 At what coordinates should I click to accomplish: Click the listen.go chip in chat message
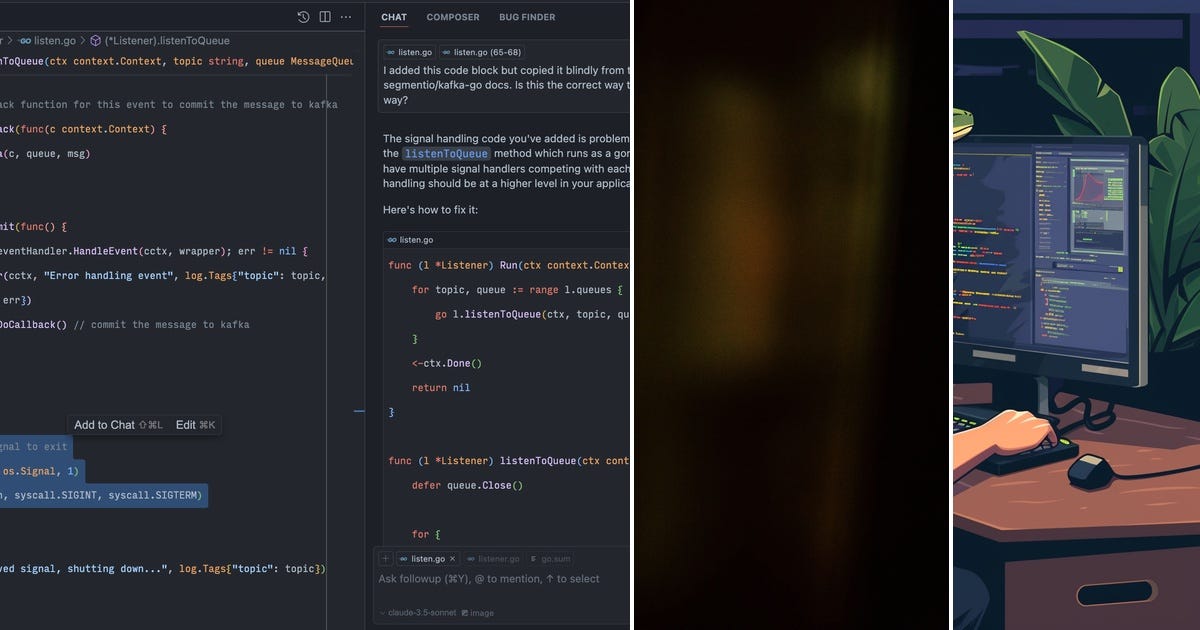coord(409,52)
